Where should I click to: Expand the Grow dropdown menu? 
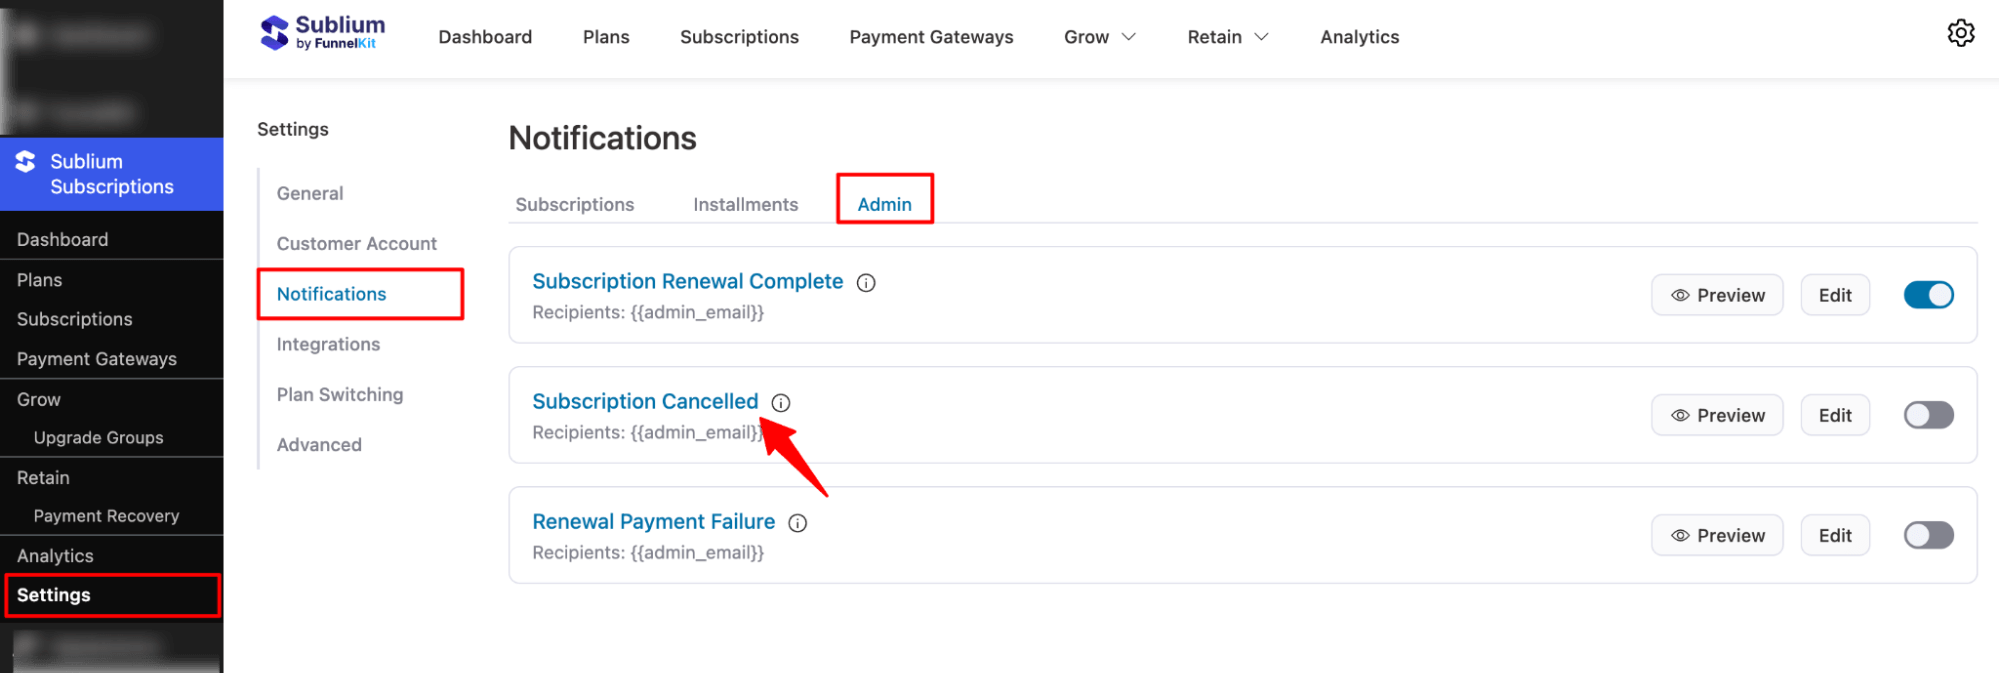[x=1099, y=37]
